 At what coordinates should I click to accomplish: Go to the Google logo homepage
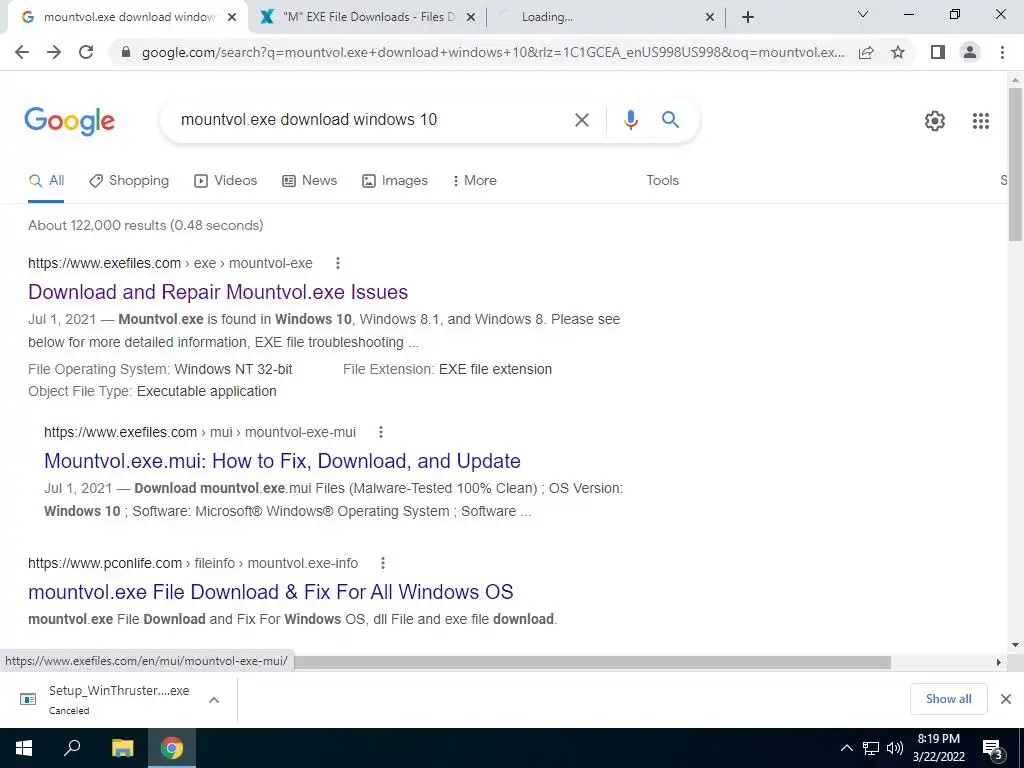coord(69,121)
